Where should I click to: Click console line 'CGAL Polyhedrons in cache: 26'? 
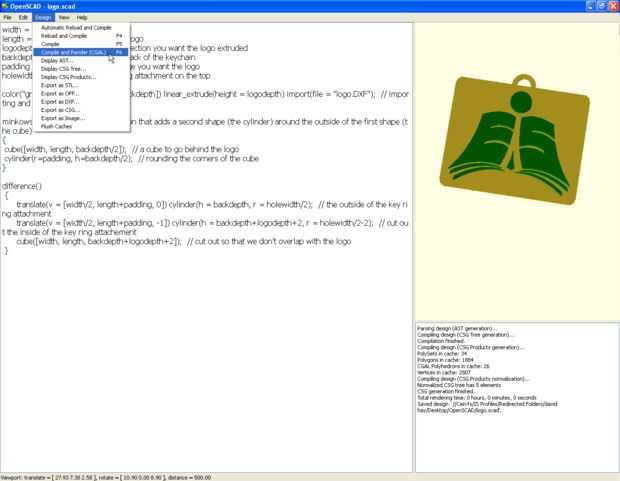coord(453,366)
